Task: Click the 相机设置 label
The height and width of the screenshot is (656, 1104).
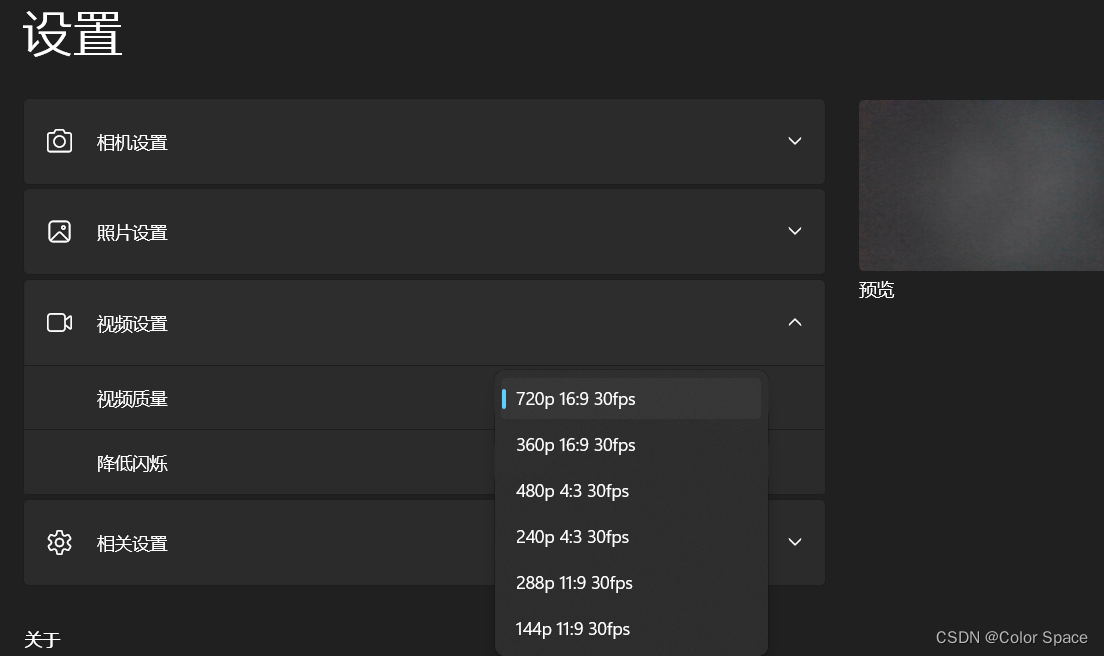Action: (132, 143)
